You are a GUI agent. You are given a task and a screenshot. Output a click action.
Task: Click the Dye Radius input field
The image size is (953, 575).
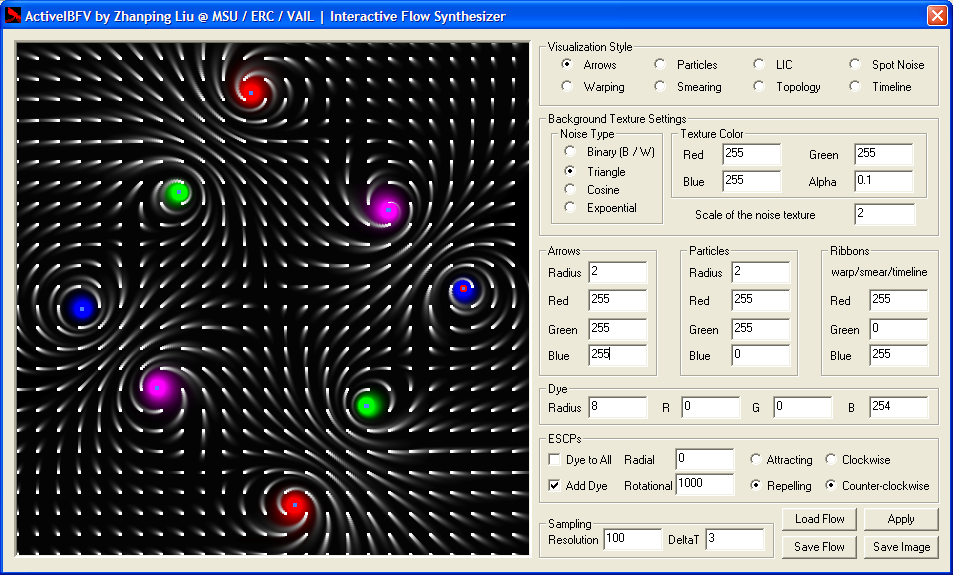[x=617, y=407]
